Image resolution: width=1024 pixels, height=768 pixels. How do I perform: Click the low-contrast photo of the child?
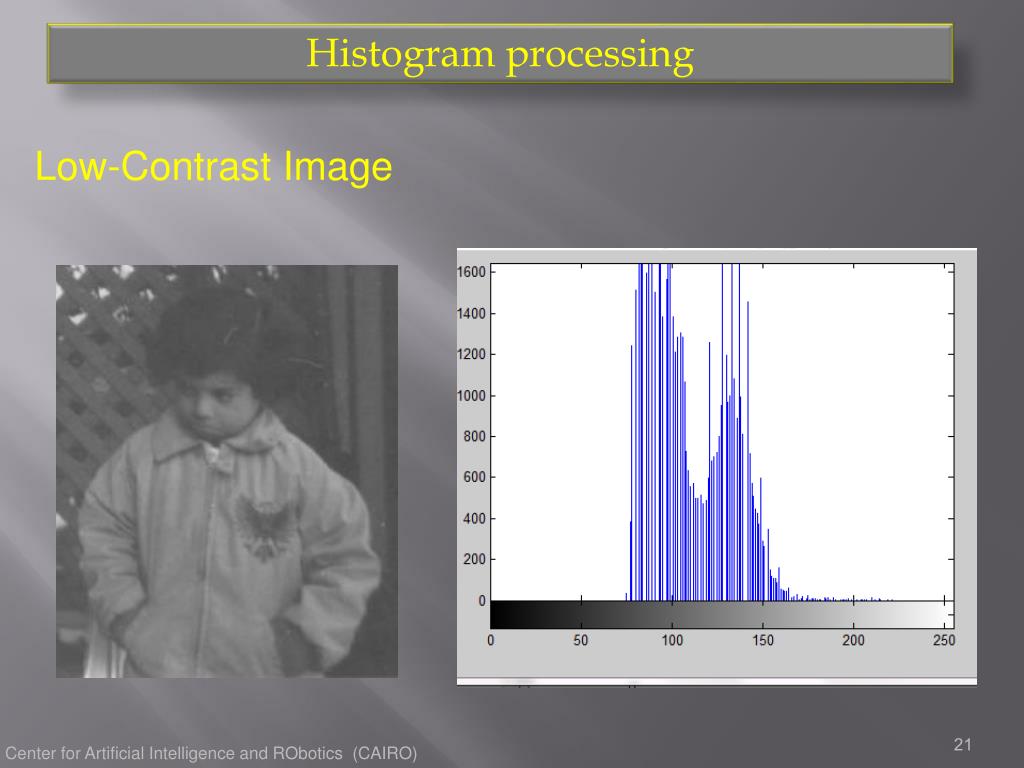(227, 471)
